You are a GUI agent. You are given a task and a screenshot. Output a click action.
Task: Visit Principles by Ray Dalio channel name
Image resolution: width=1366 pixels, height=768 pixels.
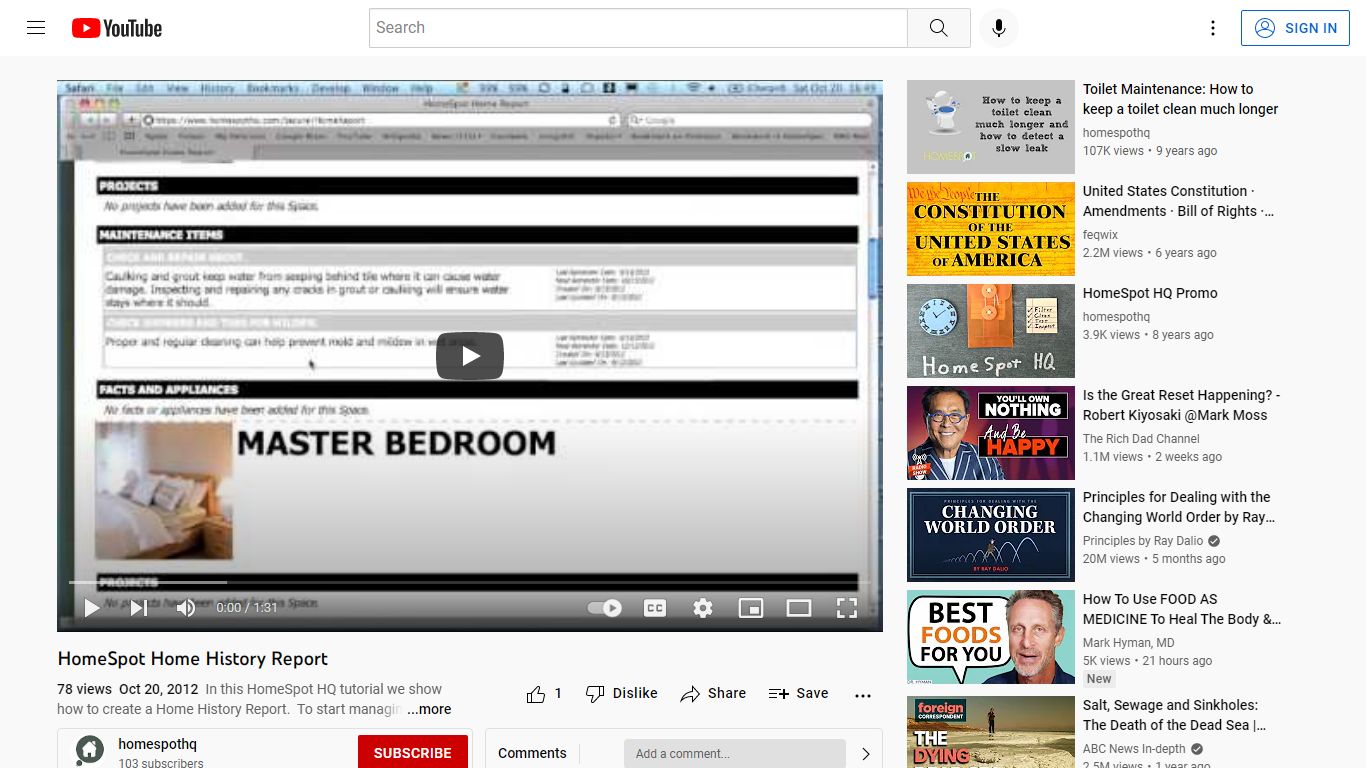click(x=1143, y=541)
